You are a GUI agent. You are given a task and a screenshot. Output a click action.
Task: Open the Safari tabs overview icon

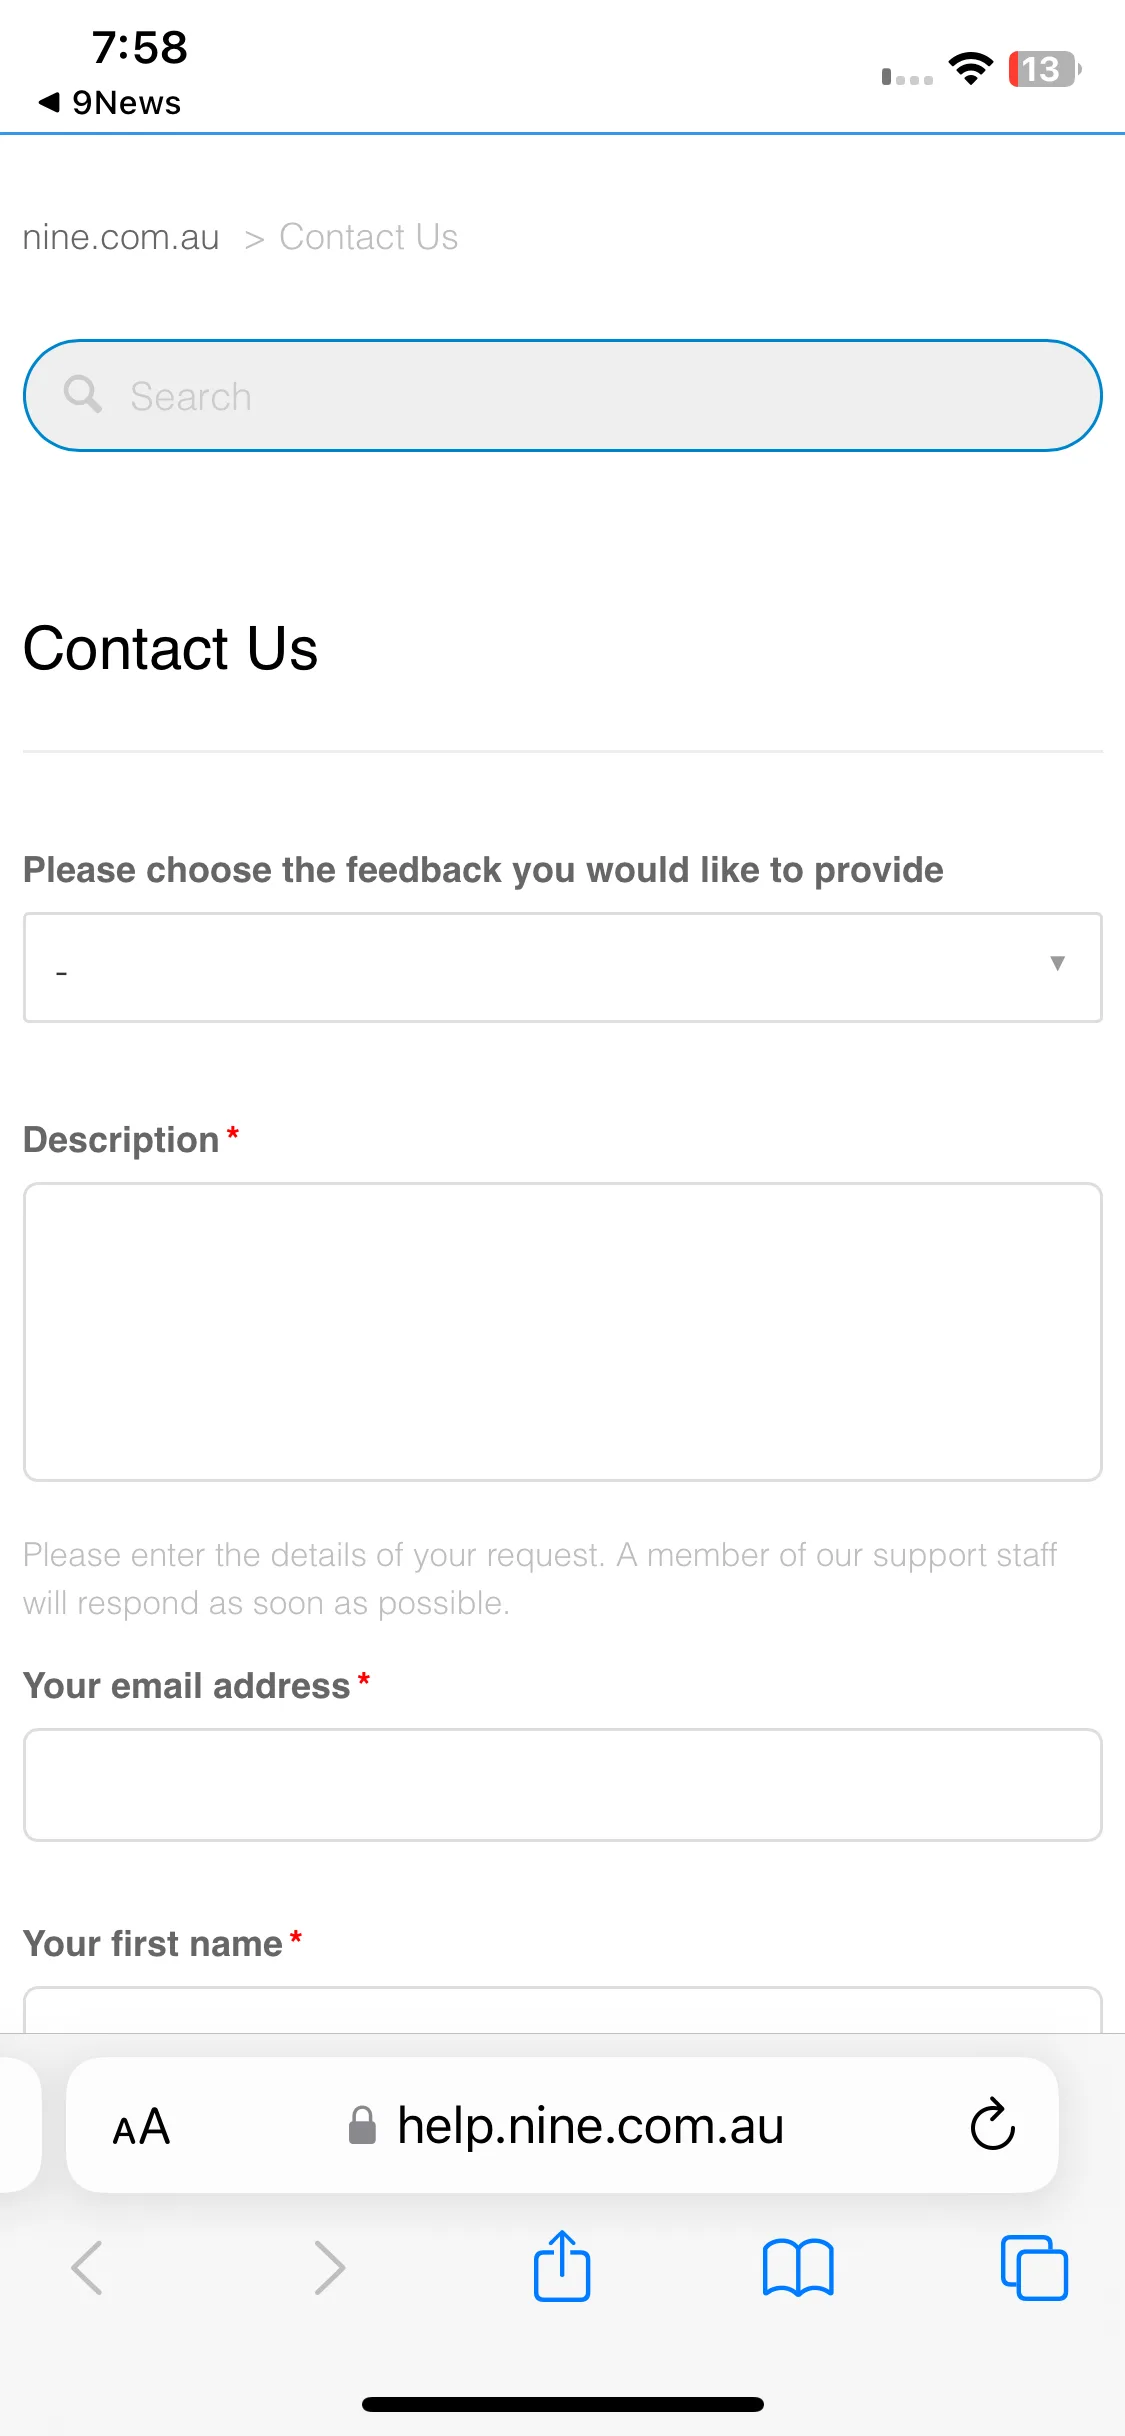click(1034, 2268)
